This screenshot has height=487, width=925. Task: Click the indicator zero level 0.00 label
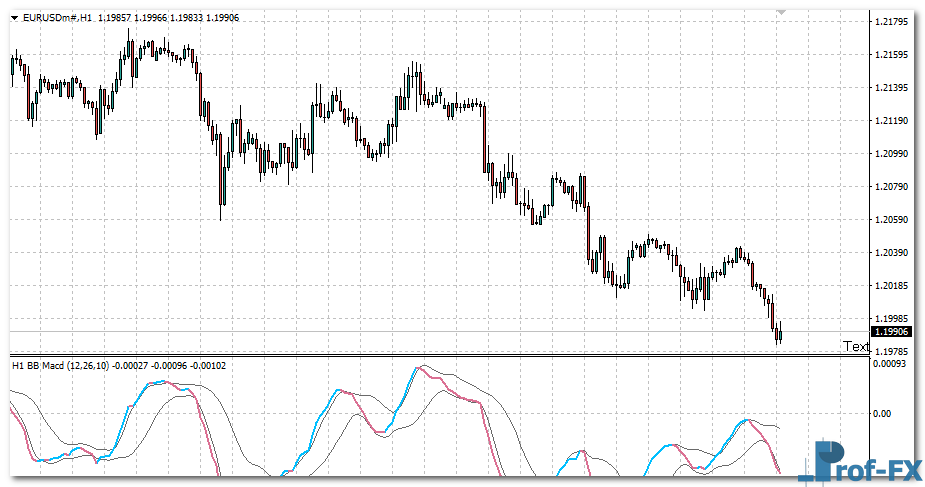pyautogui.click(x=883, y=412)
